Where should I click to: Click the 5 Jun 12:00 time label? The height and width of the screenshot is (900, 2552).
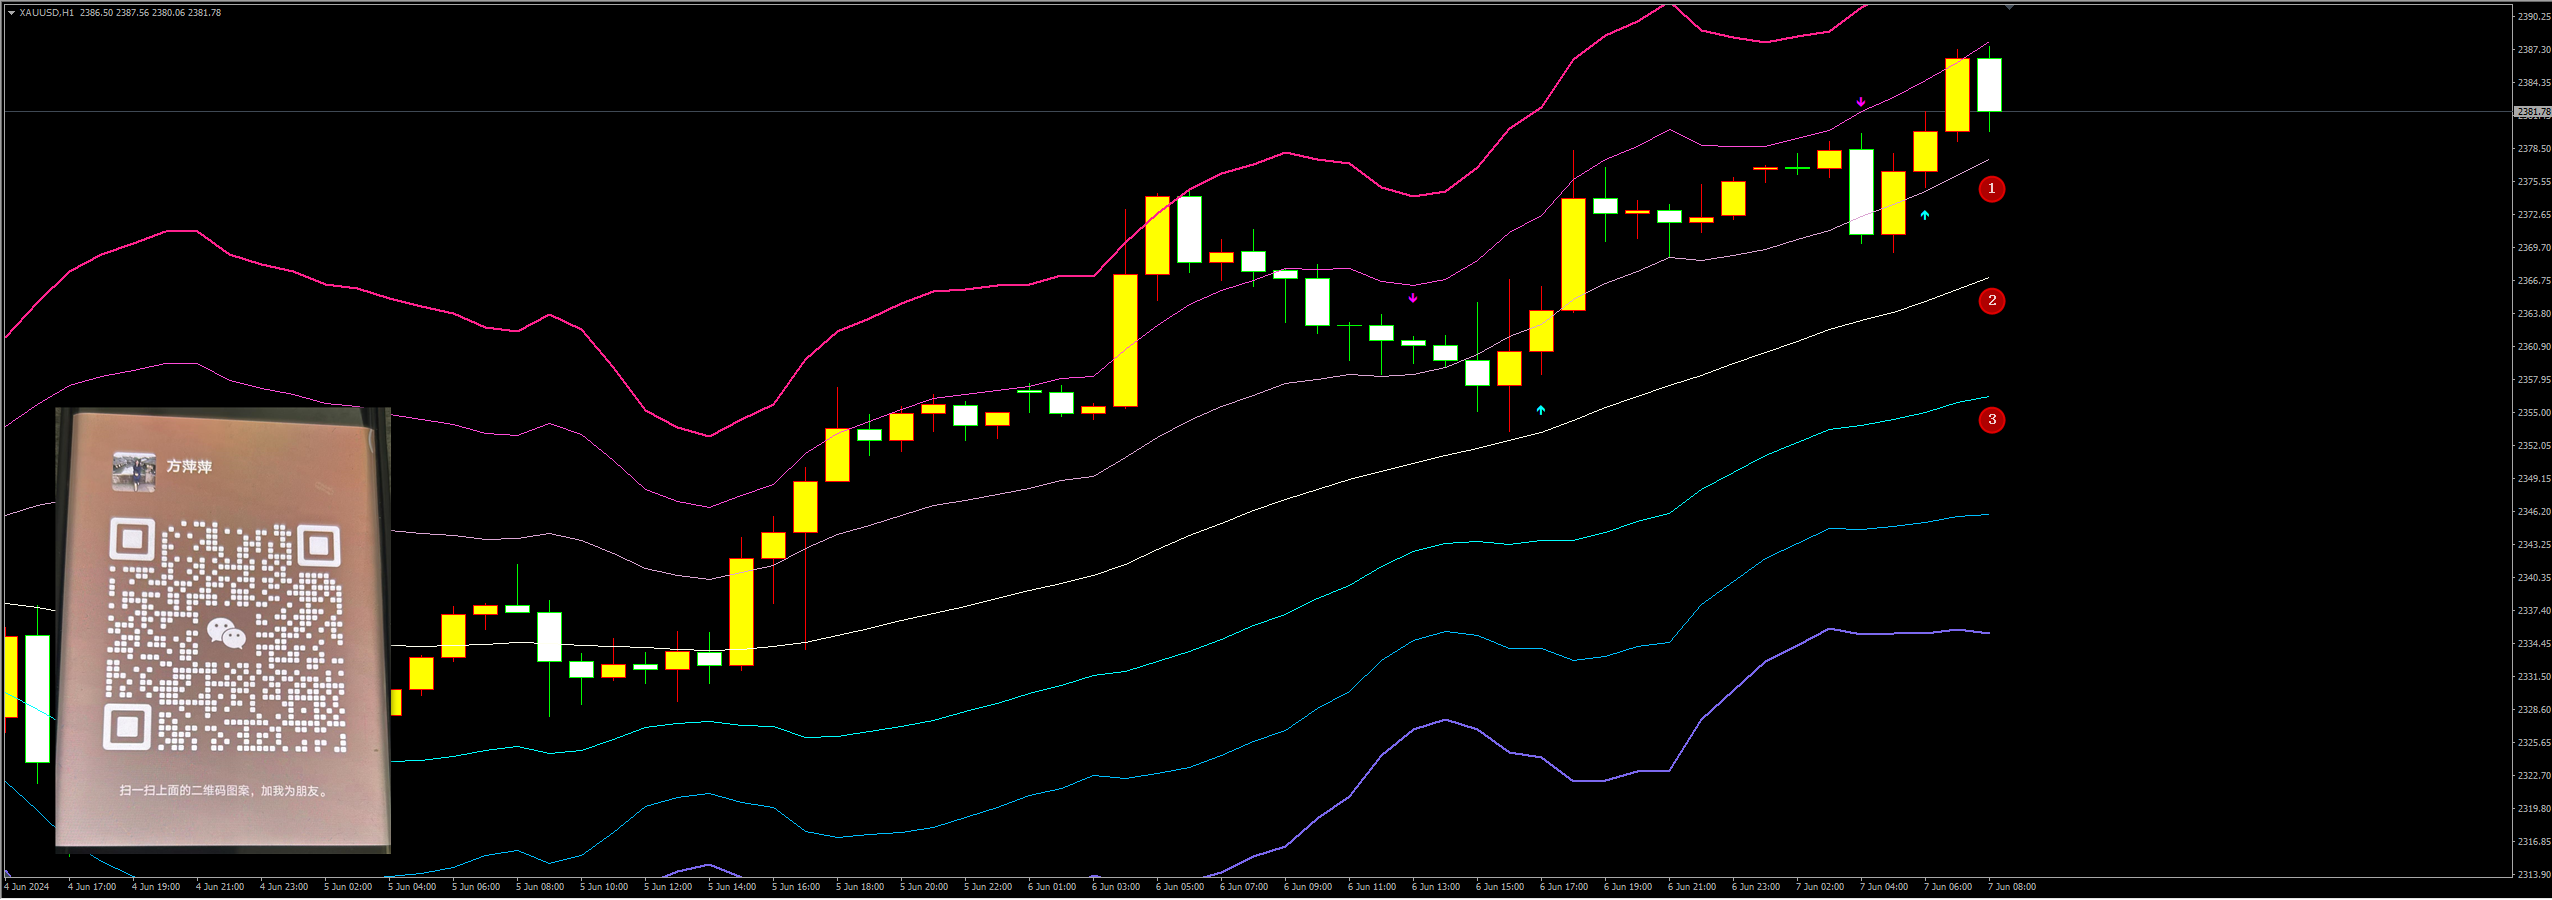tap(668, 887)
